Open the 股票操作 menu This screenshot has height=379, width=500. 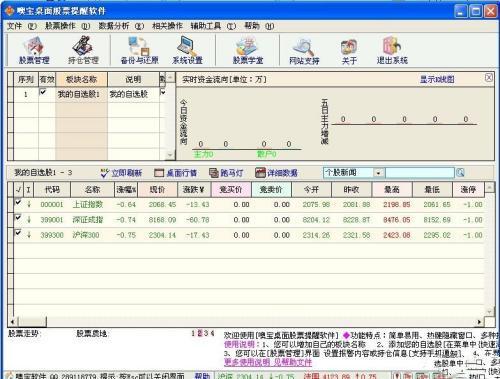pyautogui.click(x=68, y=26)
